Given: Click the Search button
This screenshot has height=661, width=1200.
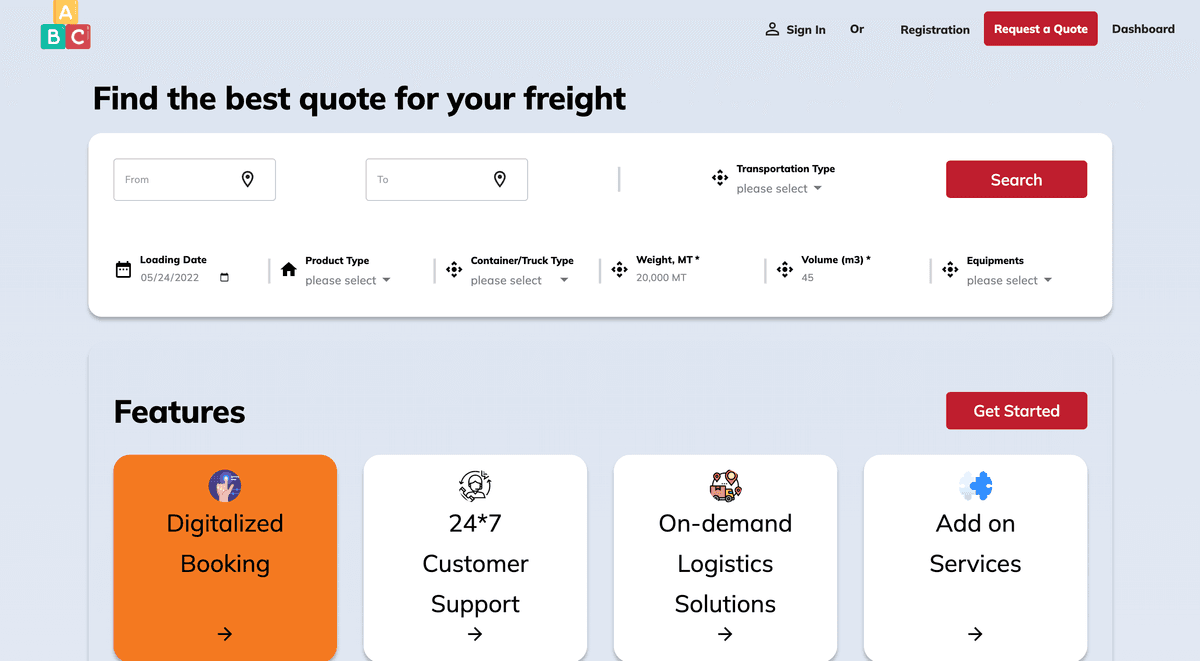Looking at the screenshot, I should [x=1016, y=179].
